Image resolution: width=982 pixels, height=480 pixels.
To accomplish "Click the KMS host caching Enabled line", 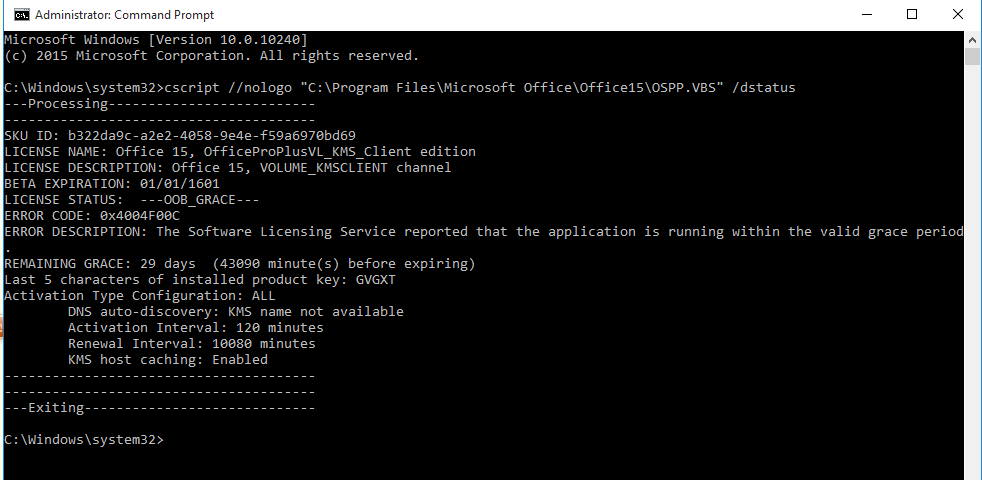I will coord(168,360).
